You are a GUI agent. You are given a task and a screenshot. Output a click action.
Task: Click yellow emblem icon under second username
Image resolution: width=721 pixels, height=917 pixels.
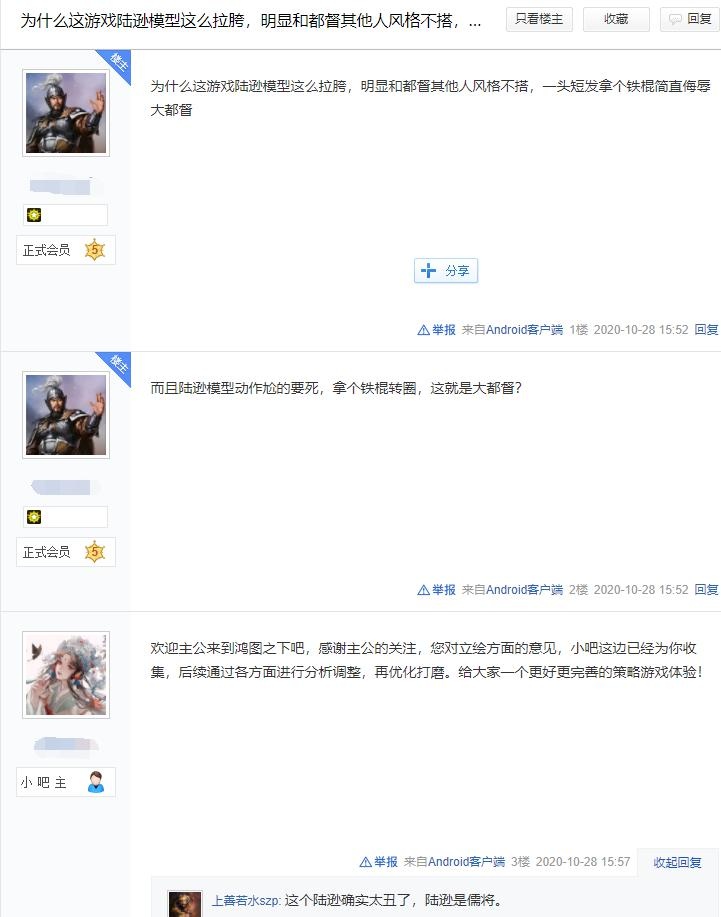(34, 516)
